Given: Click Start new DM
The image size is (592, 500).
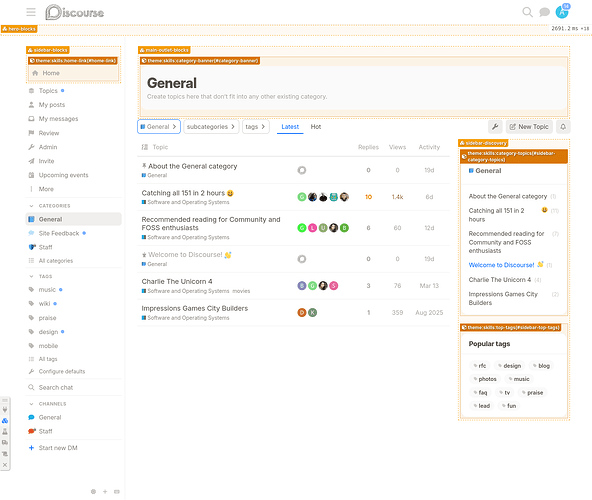Looking at the screenshot, I should coord(74,448).
